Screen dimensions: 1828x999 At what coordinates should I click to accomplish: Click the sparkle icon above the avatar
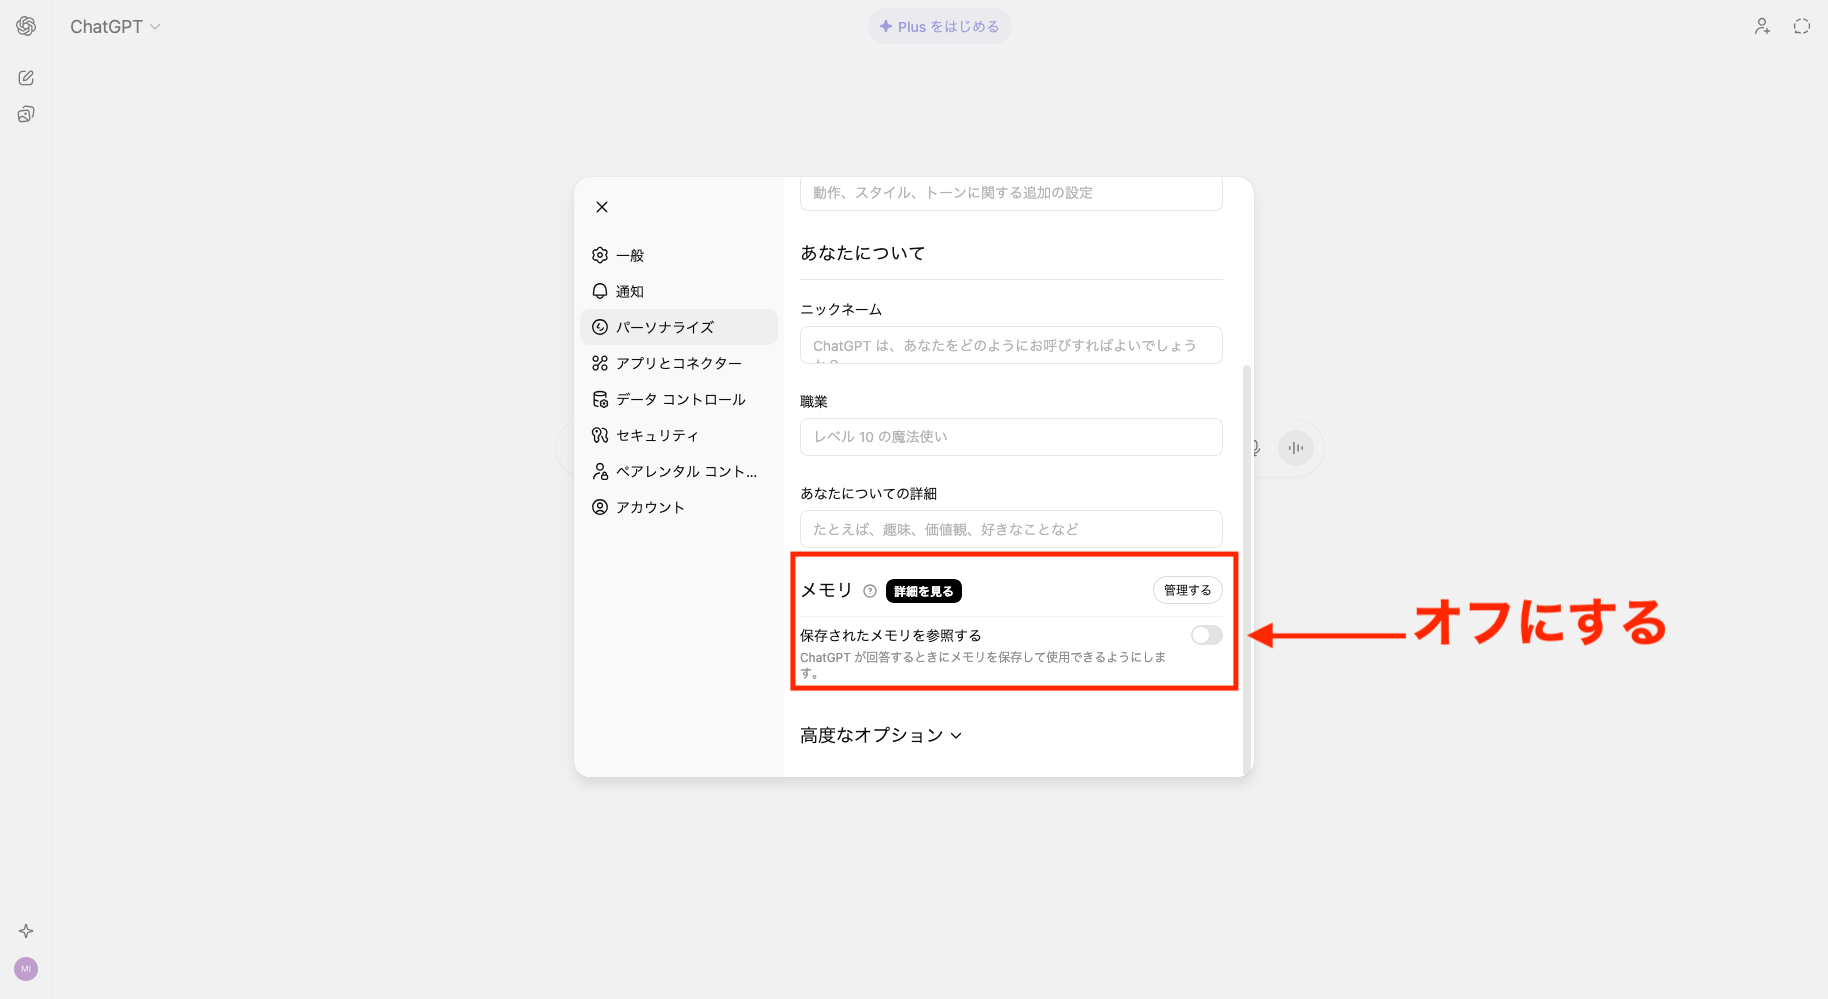[25, 930]
